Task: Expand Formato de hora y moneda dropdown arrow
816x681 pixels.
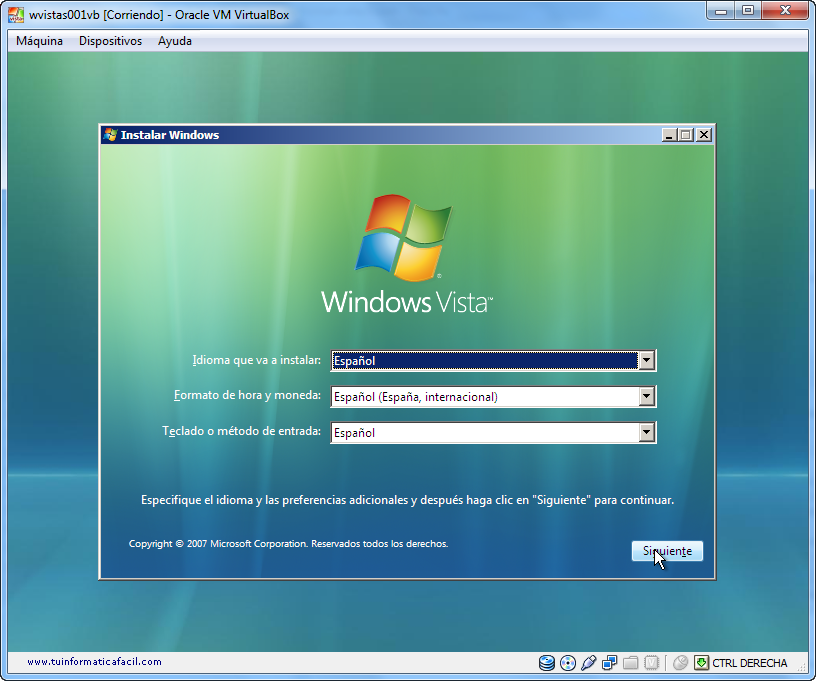Action: [x=646, y=396]
